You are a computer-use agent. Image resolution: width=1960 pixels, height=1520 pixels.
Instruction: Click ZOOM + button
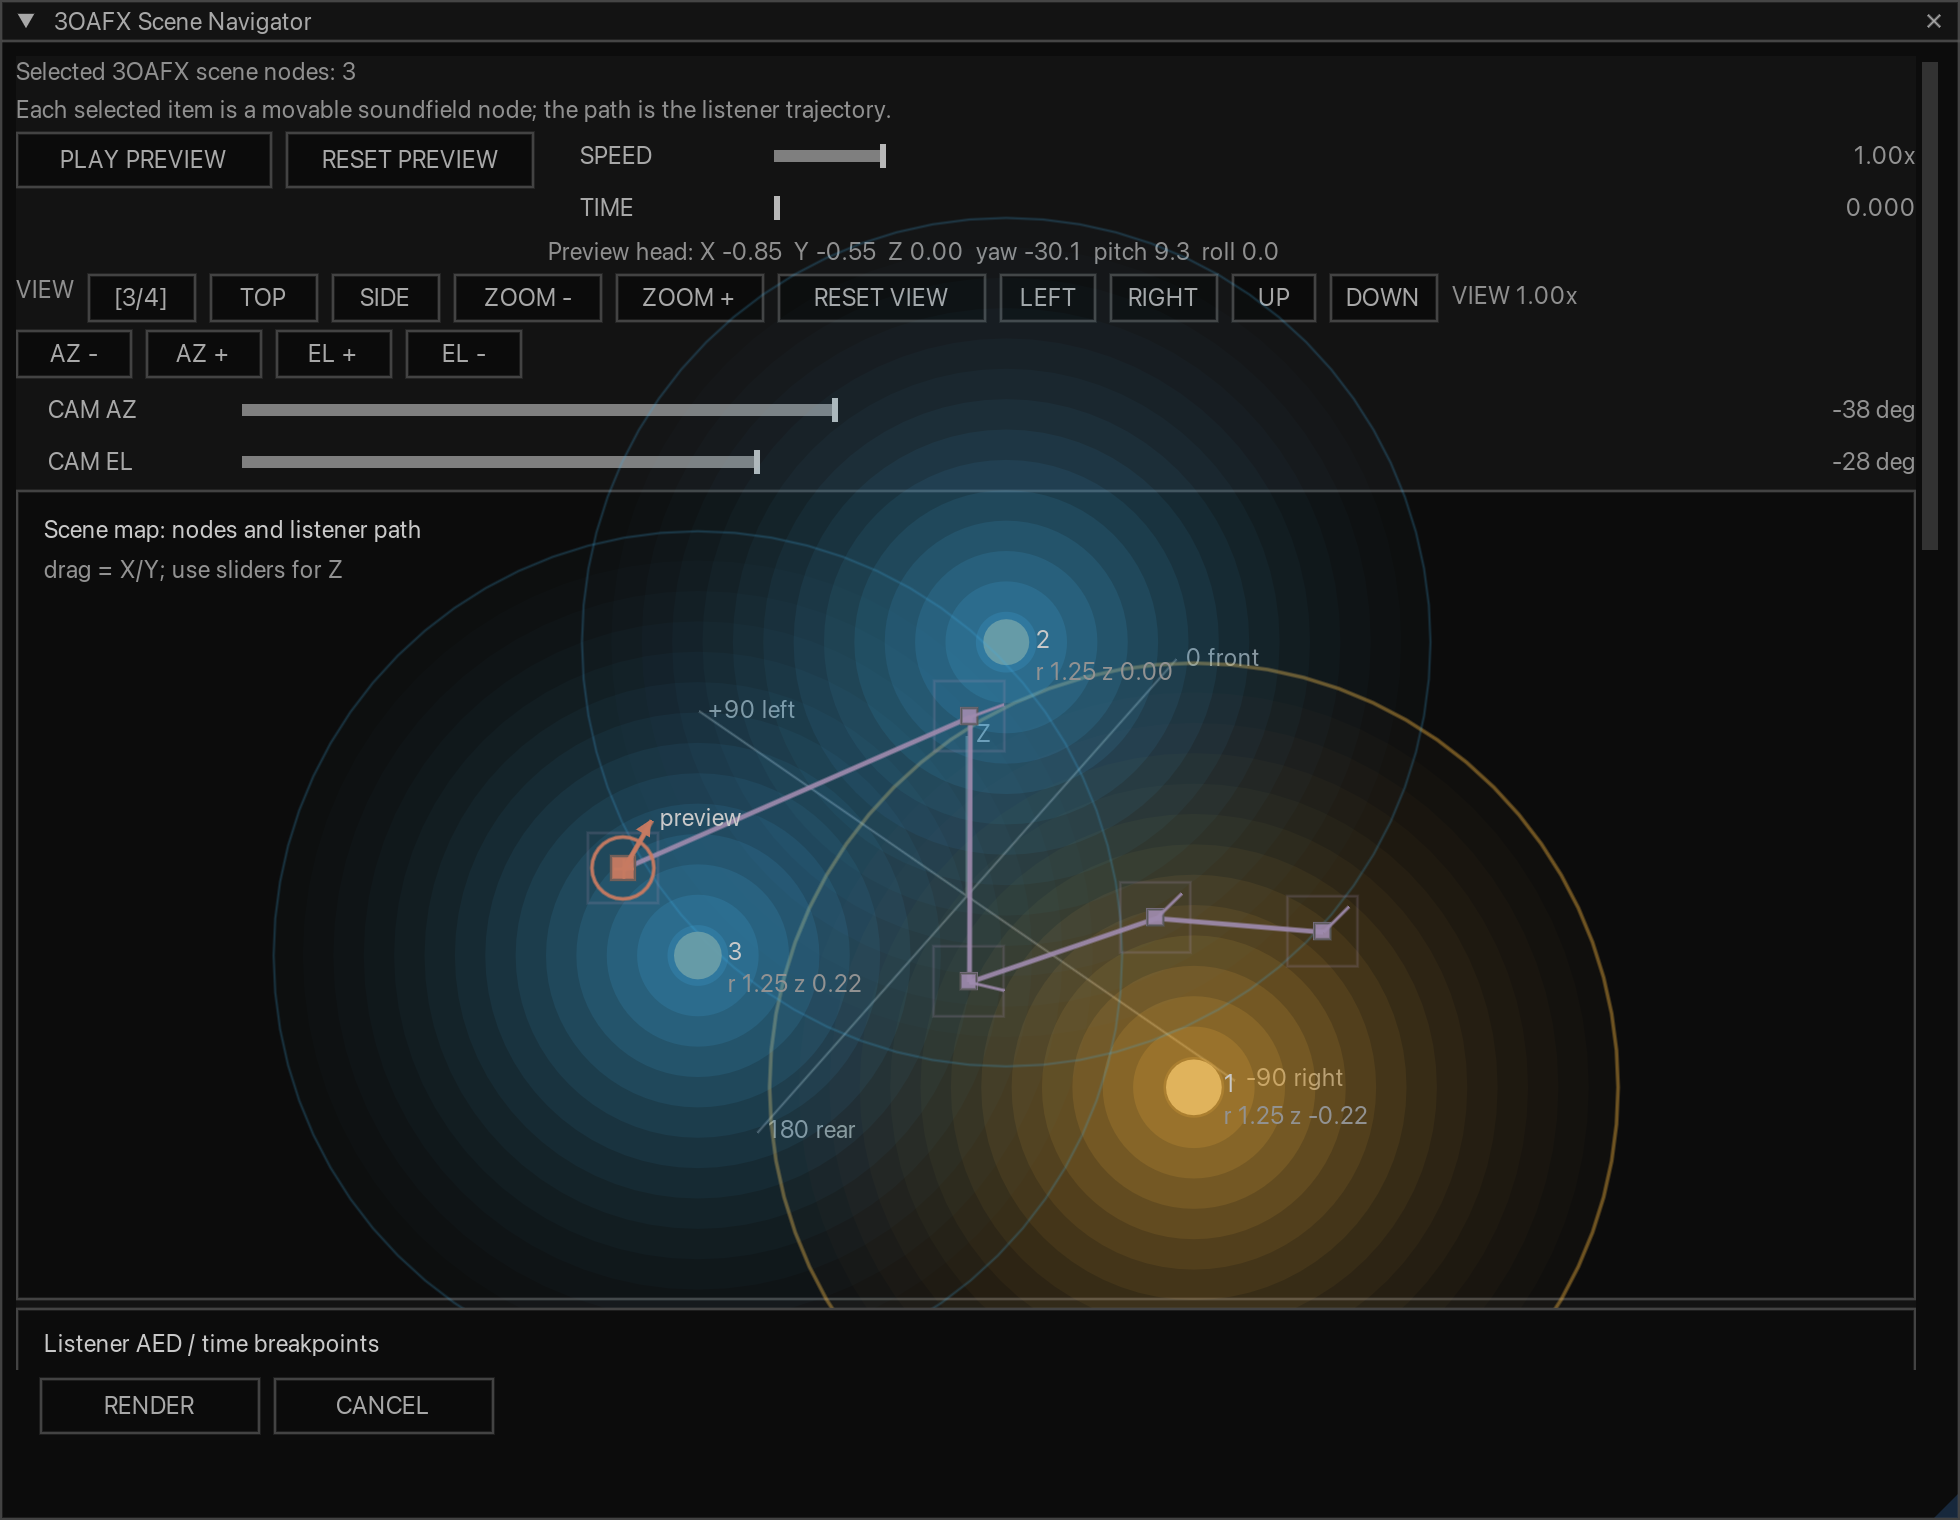click(689, 298)
